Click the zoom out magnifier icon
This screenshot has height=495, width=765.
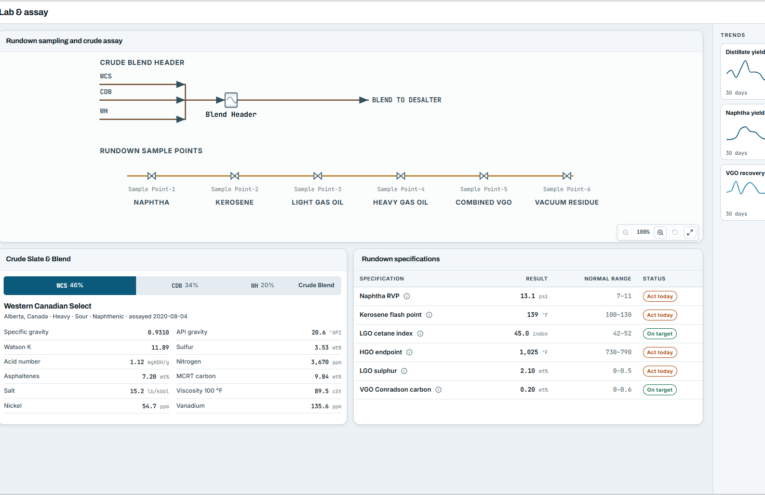(x=625, y=233)
